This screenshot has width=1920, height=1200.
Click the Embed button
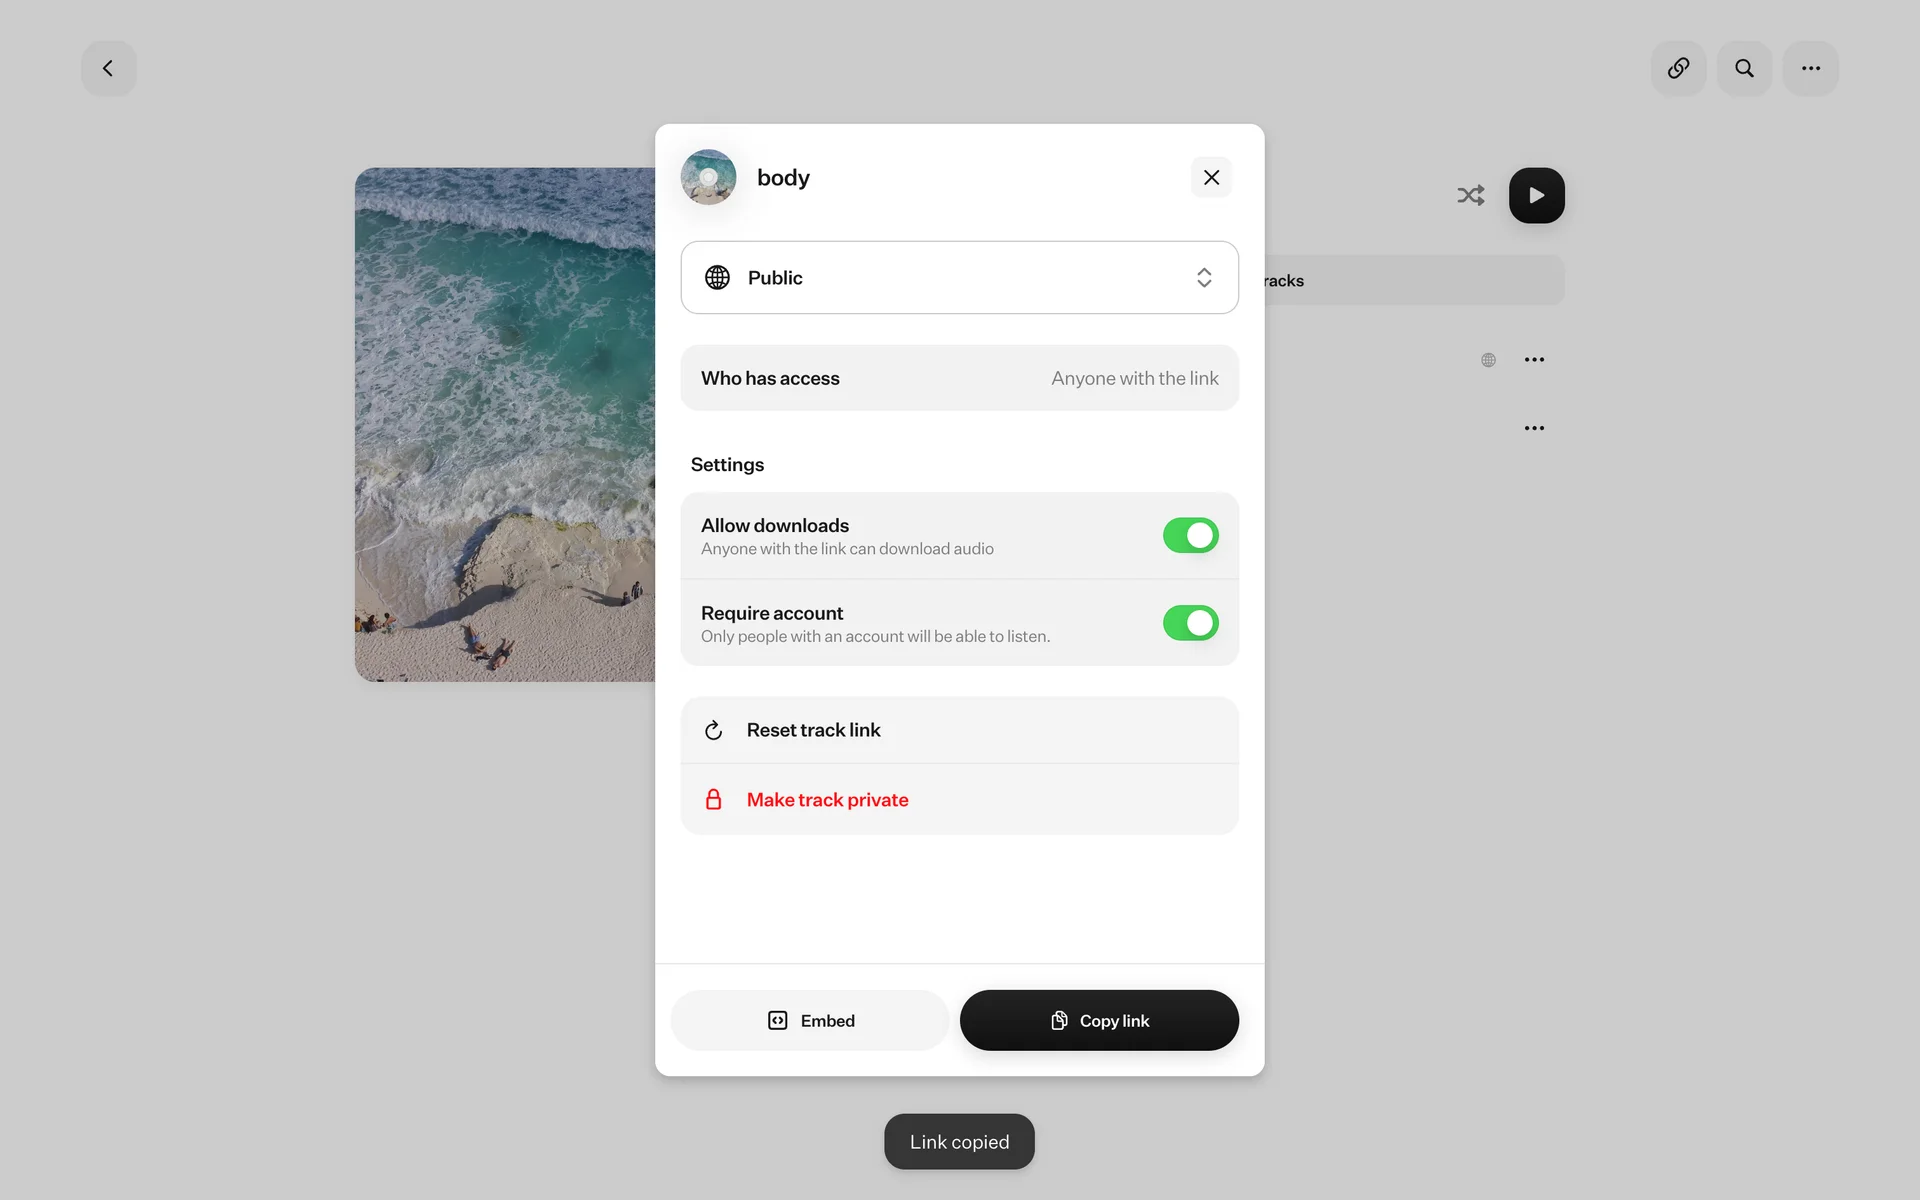(810, 1020)
